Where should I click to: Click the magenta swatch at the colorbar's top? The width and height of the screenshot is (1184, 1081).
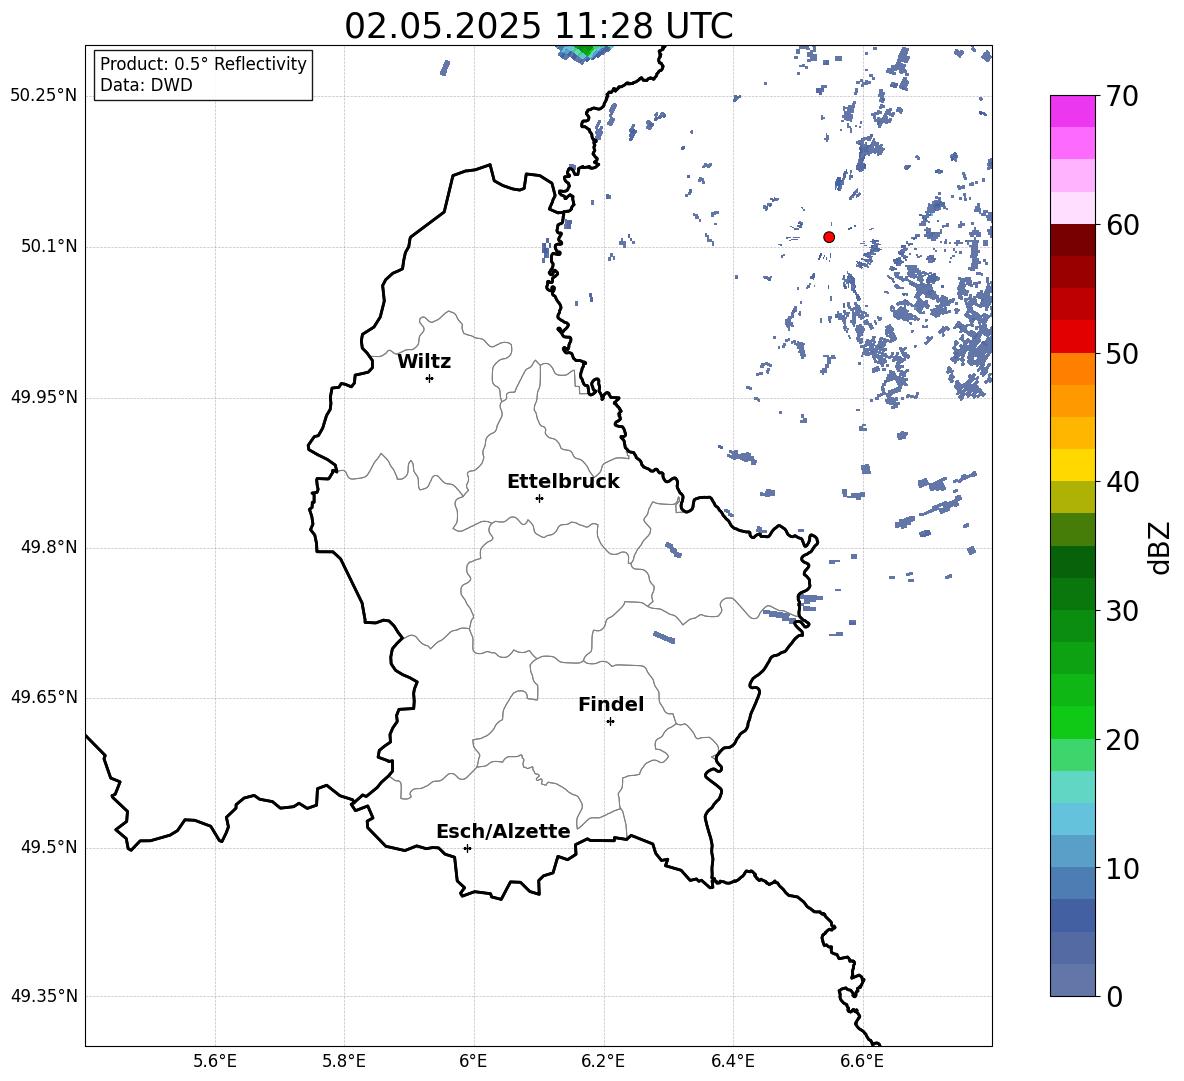point(1072,111)
